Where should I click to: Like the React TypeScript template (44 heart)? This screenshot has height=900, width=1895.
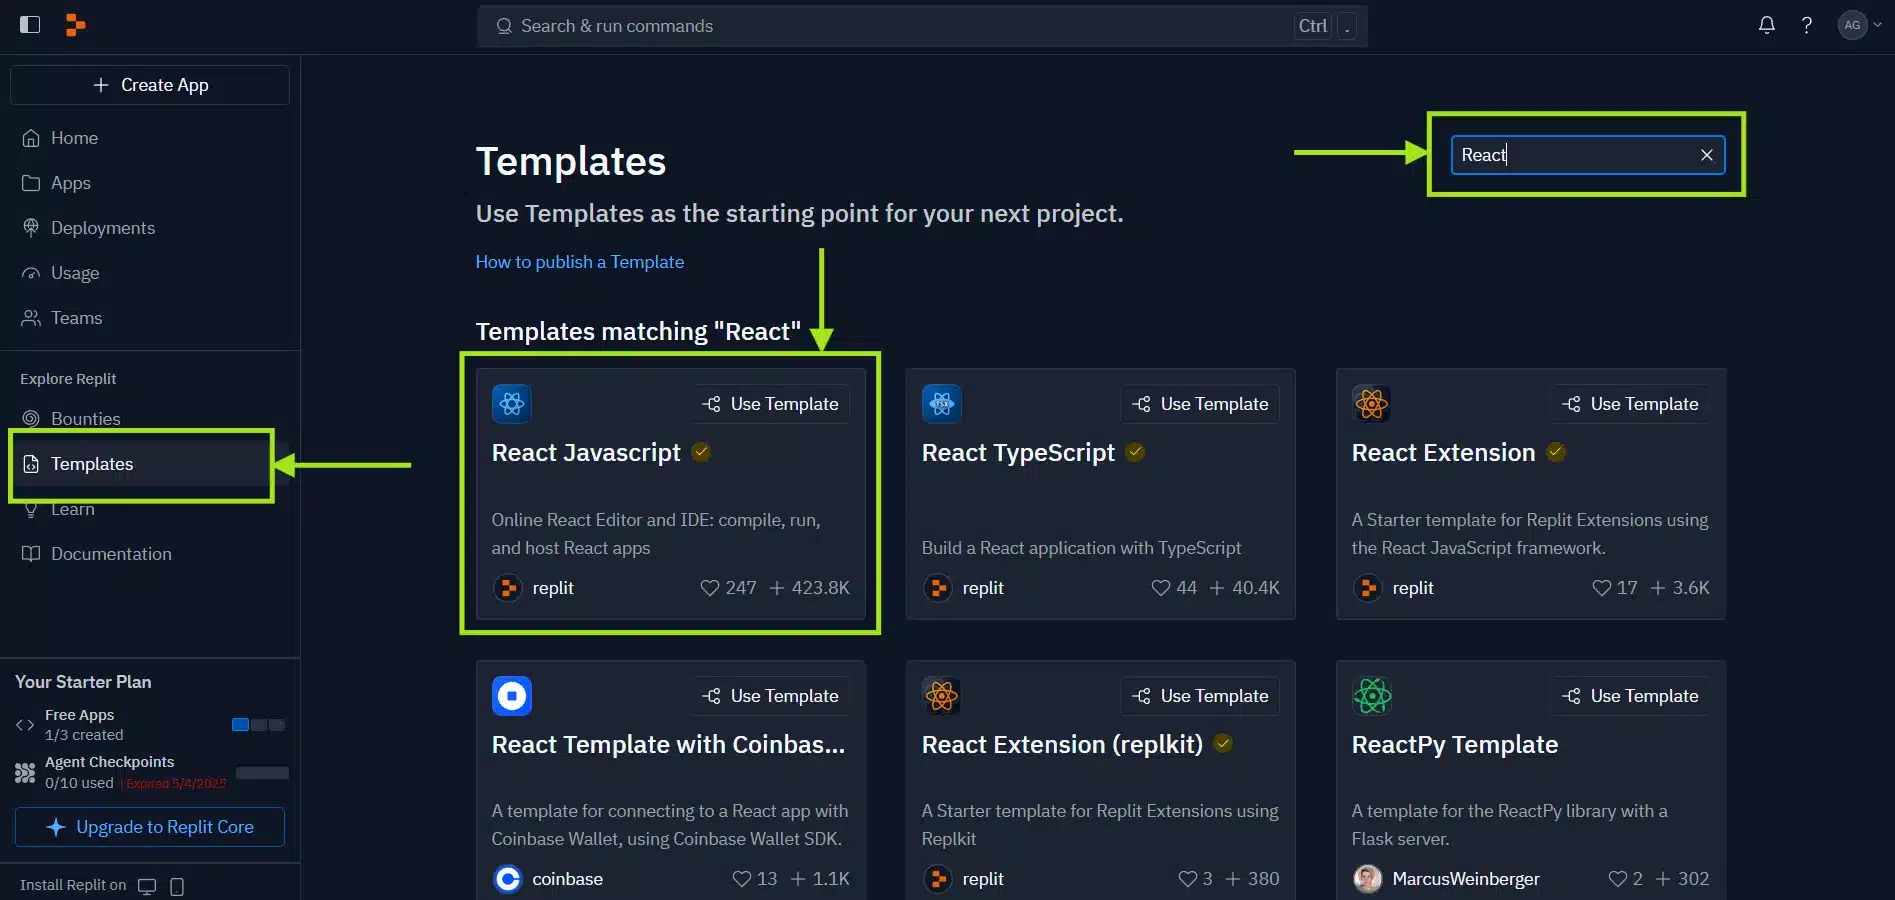[x=1161, y=588]
